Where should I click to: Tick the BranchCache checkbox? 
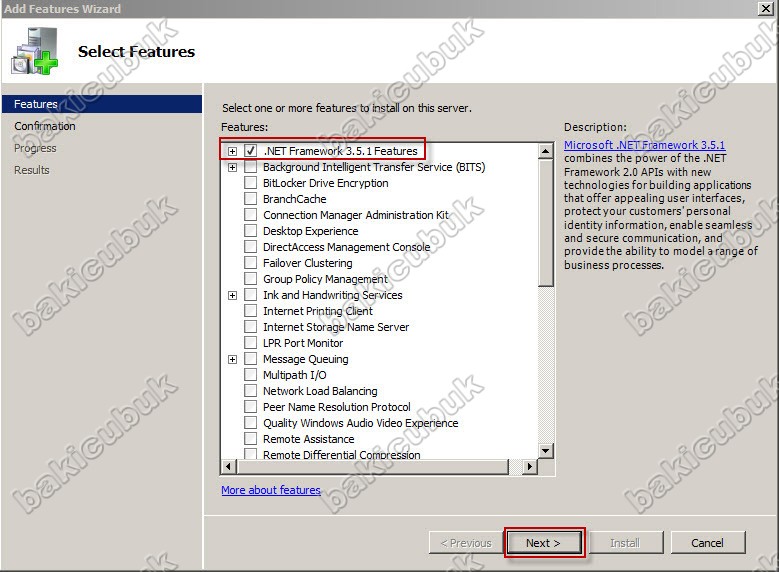tap(250, 199)
